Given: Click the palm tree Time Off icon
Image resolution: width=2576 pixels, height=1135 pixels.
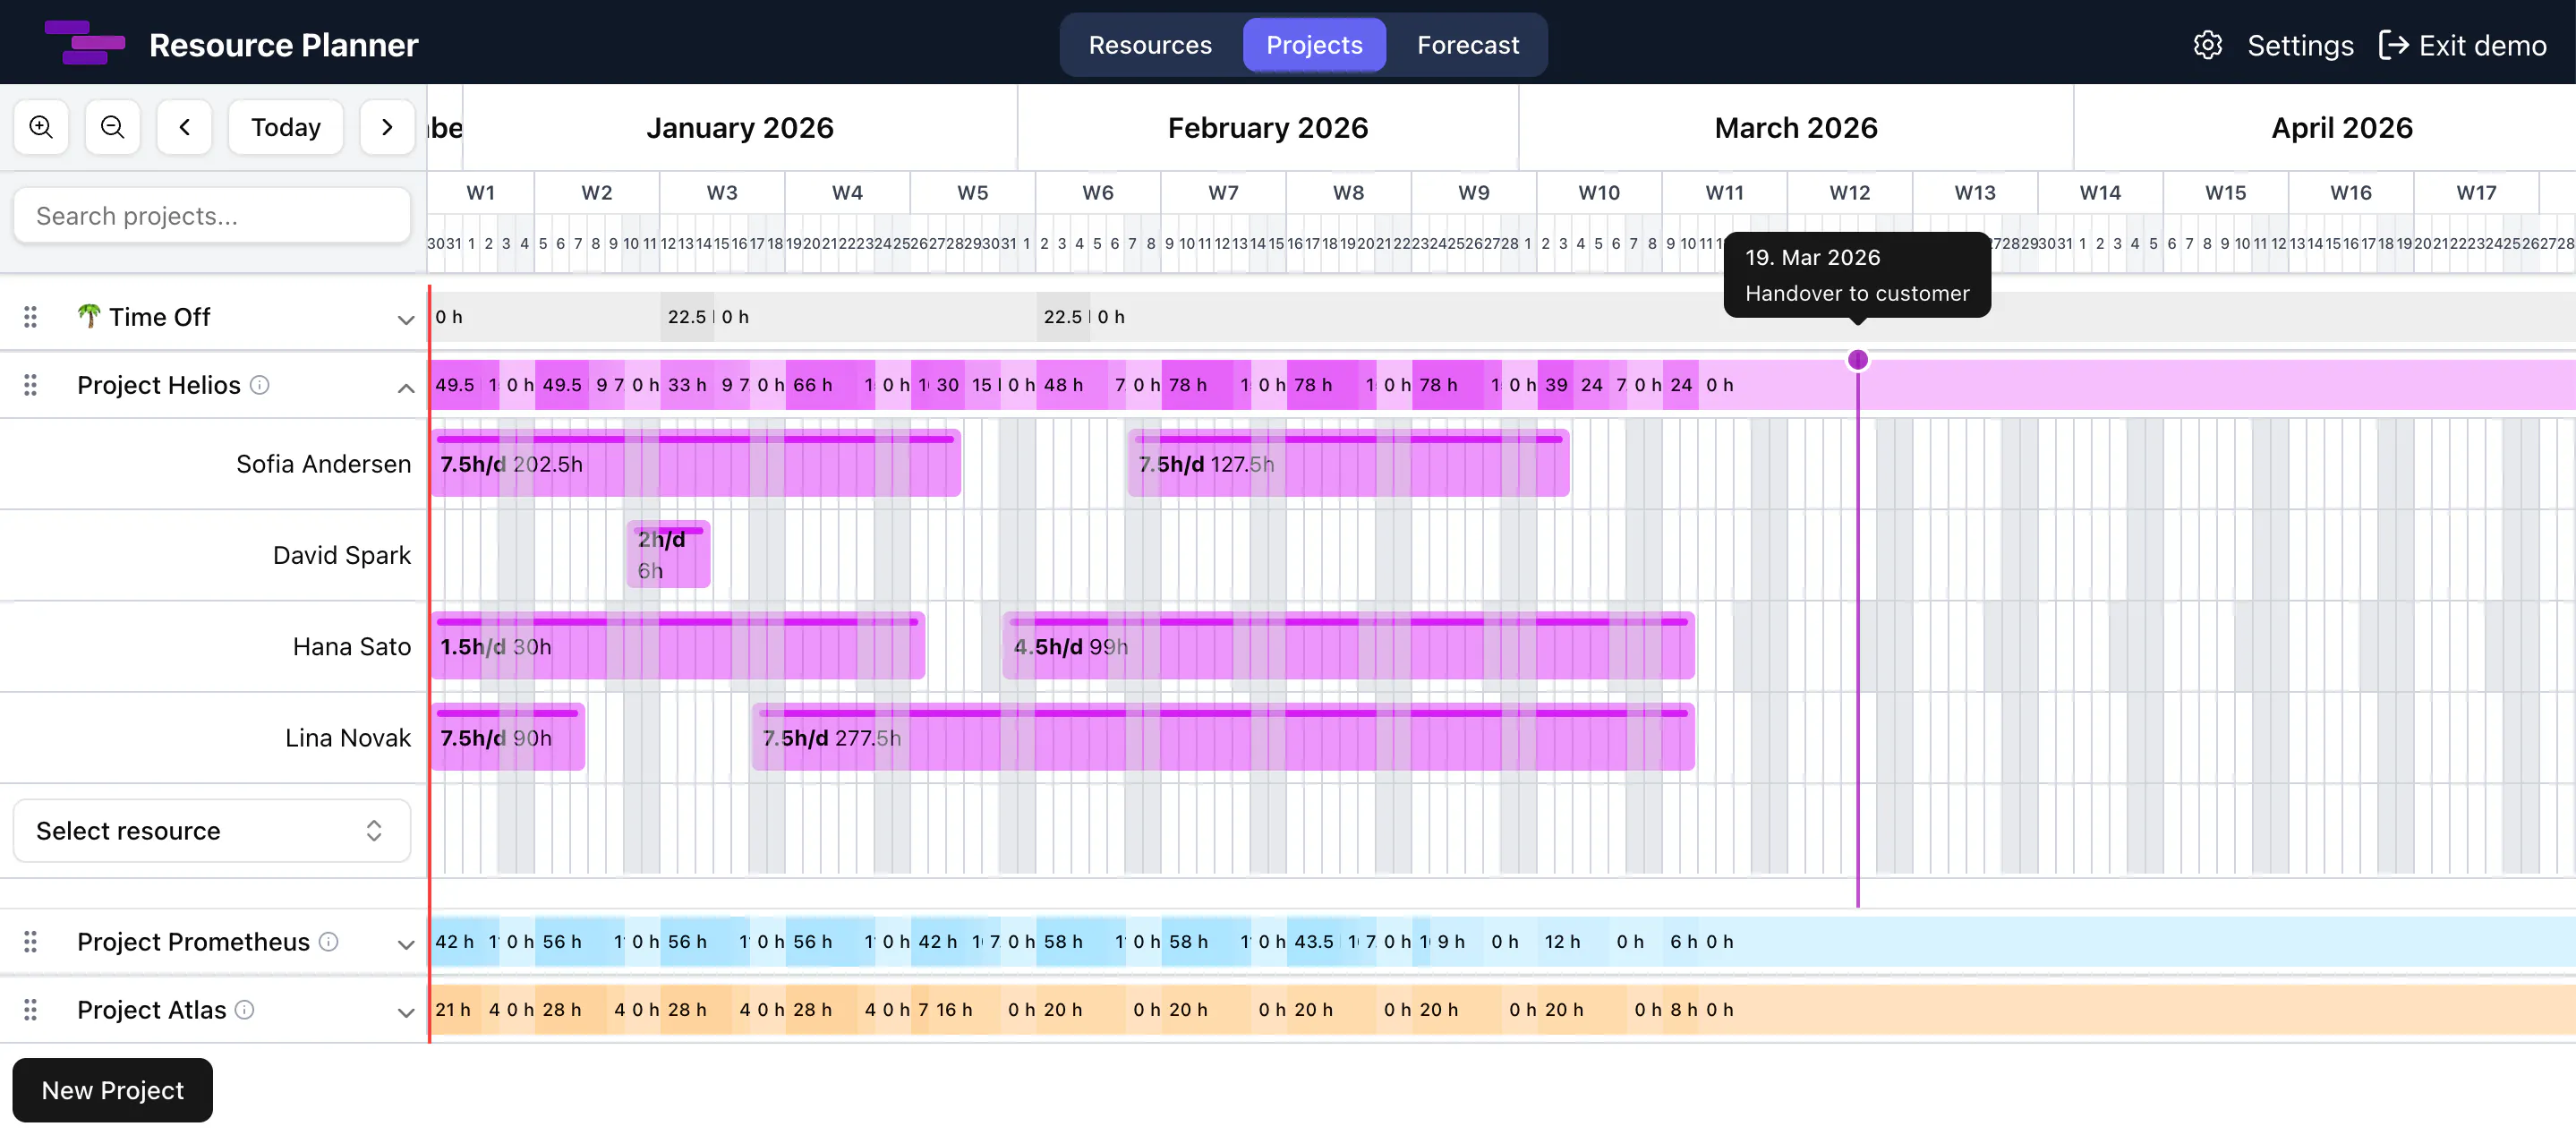Looking at the screenshot, I should coord(89,316).
